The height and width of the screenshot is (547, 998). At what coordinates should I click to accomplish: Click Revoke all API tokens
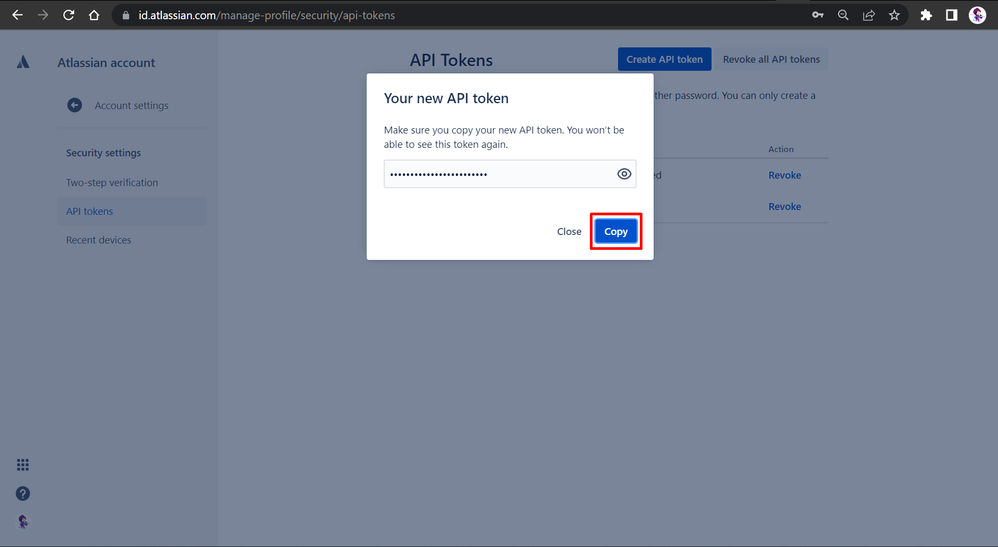click(x=771, y=59)
